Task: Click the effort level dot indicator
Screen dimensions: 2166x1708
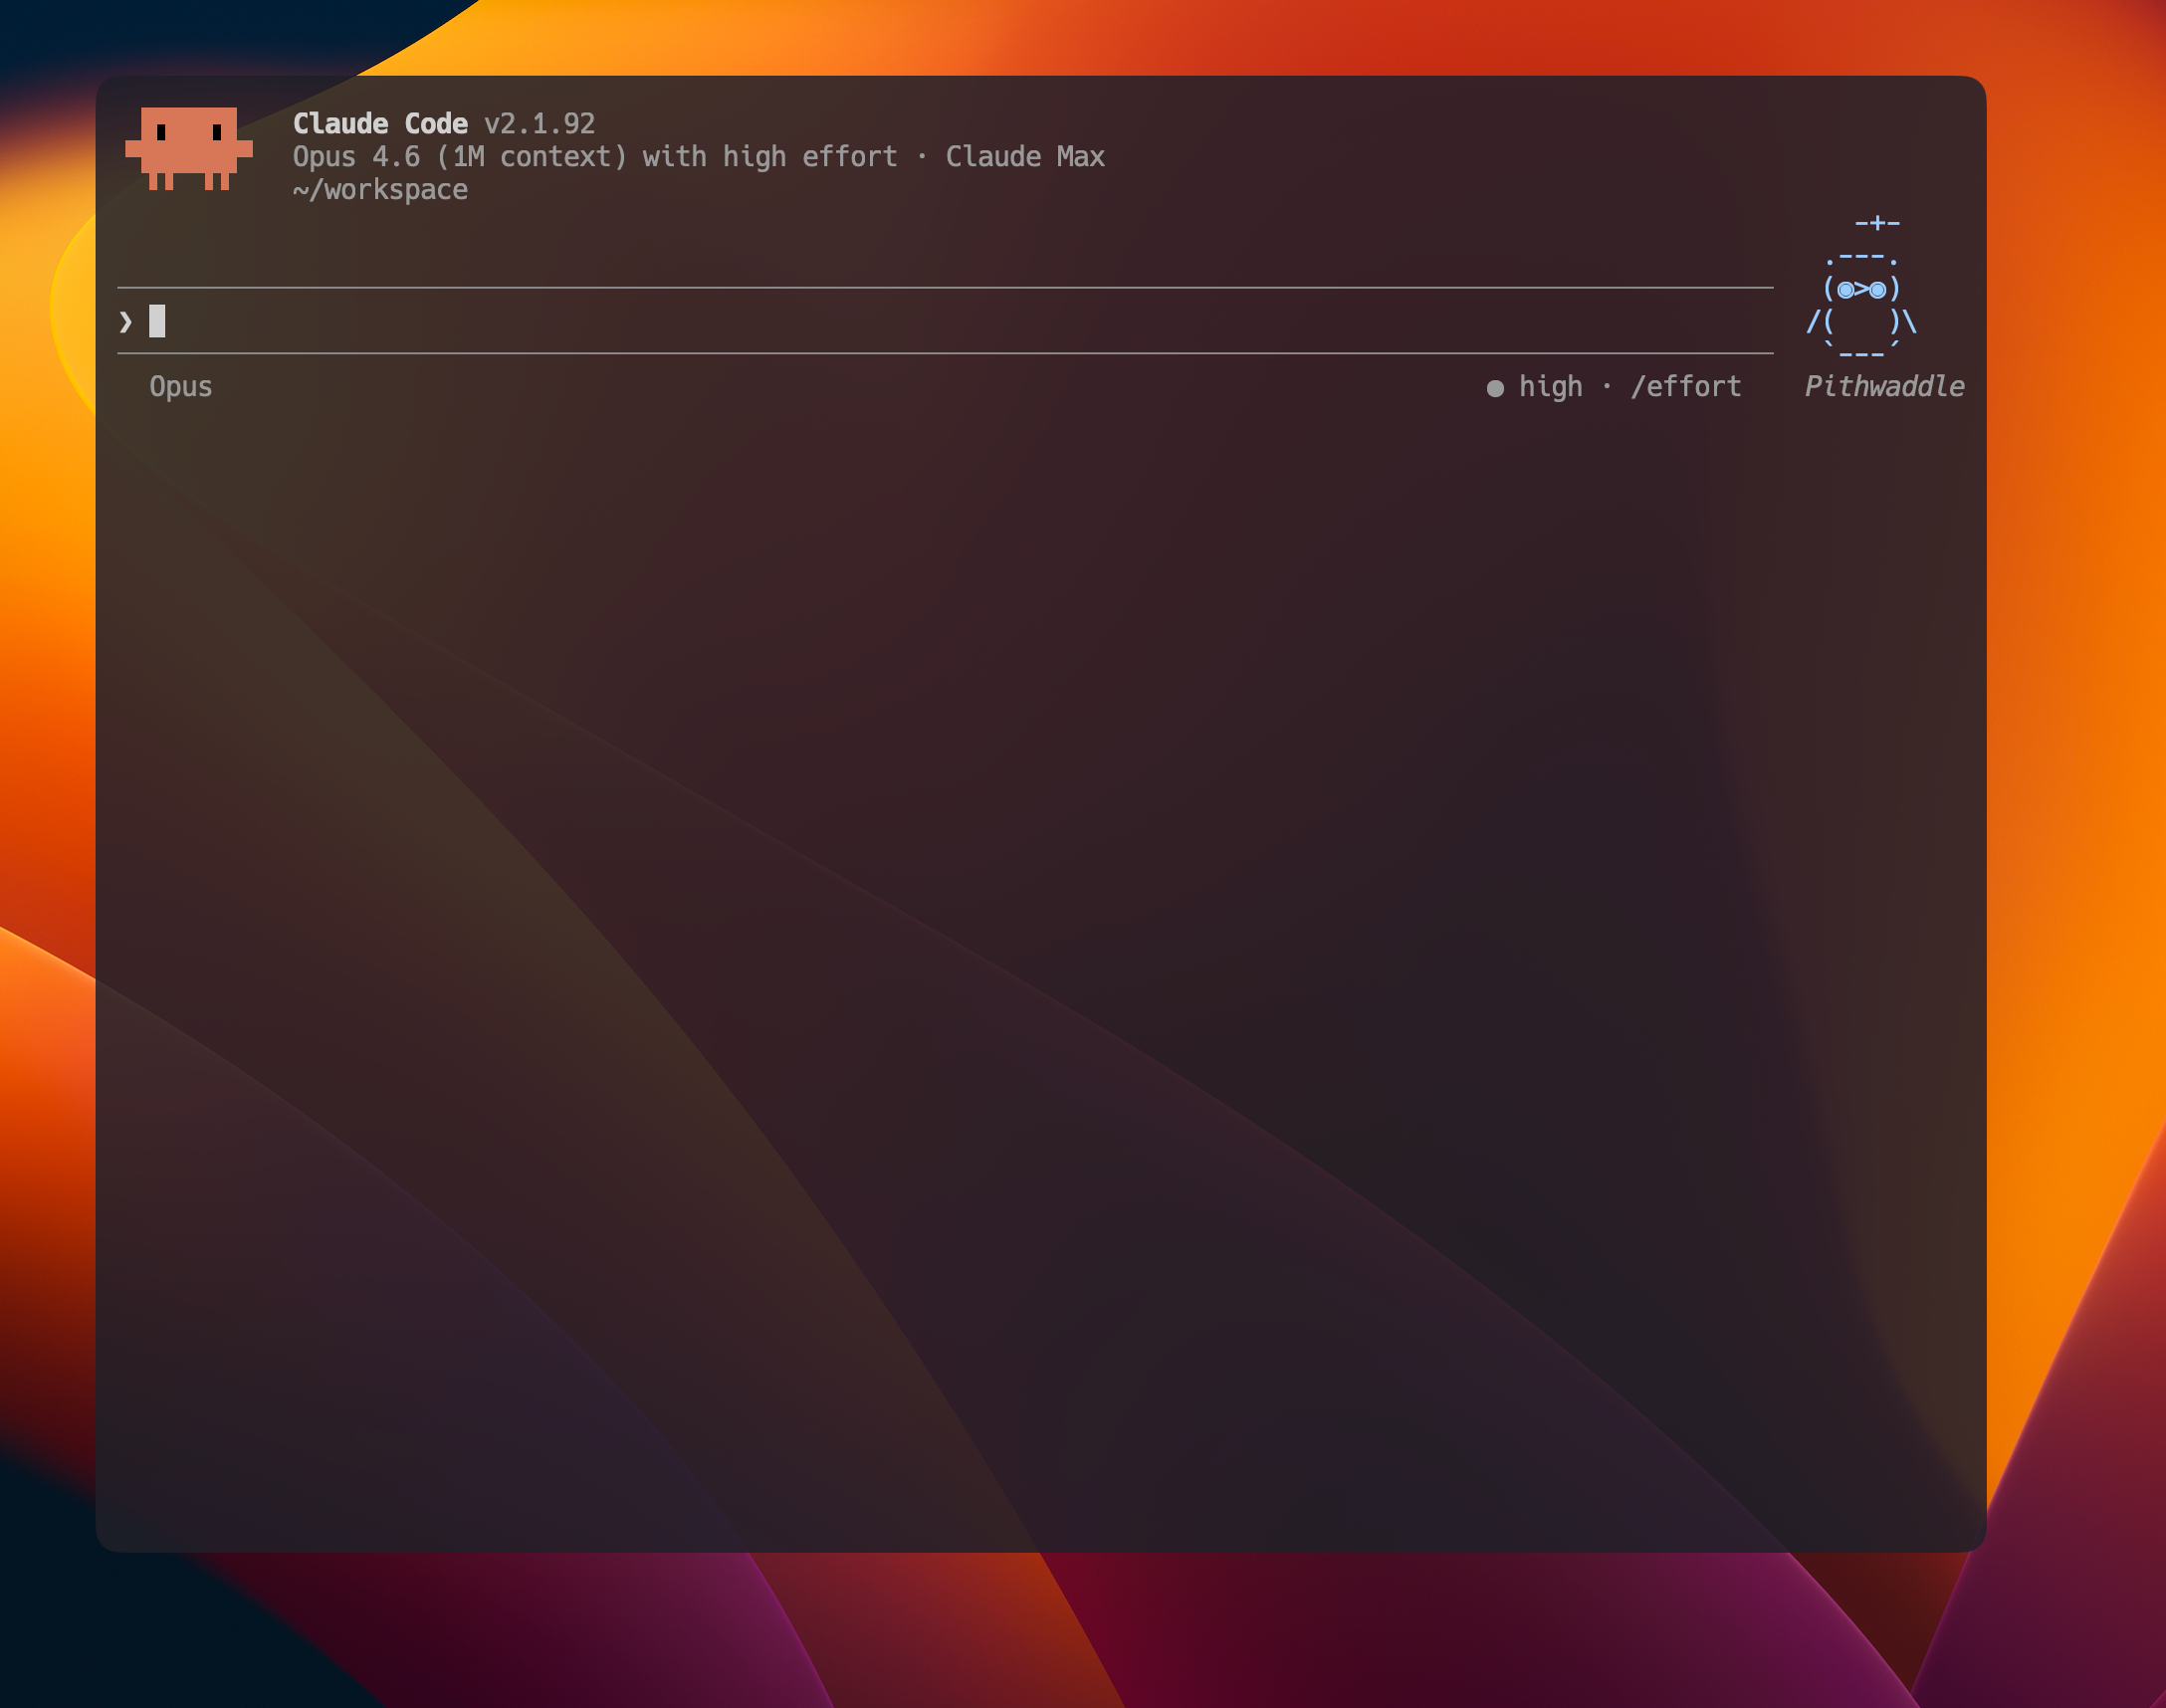Action: [1495, 388]
